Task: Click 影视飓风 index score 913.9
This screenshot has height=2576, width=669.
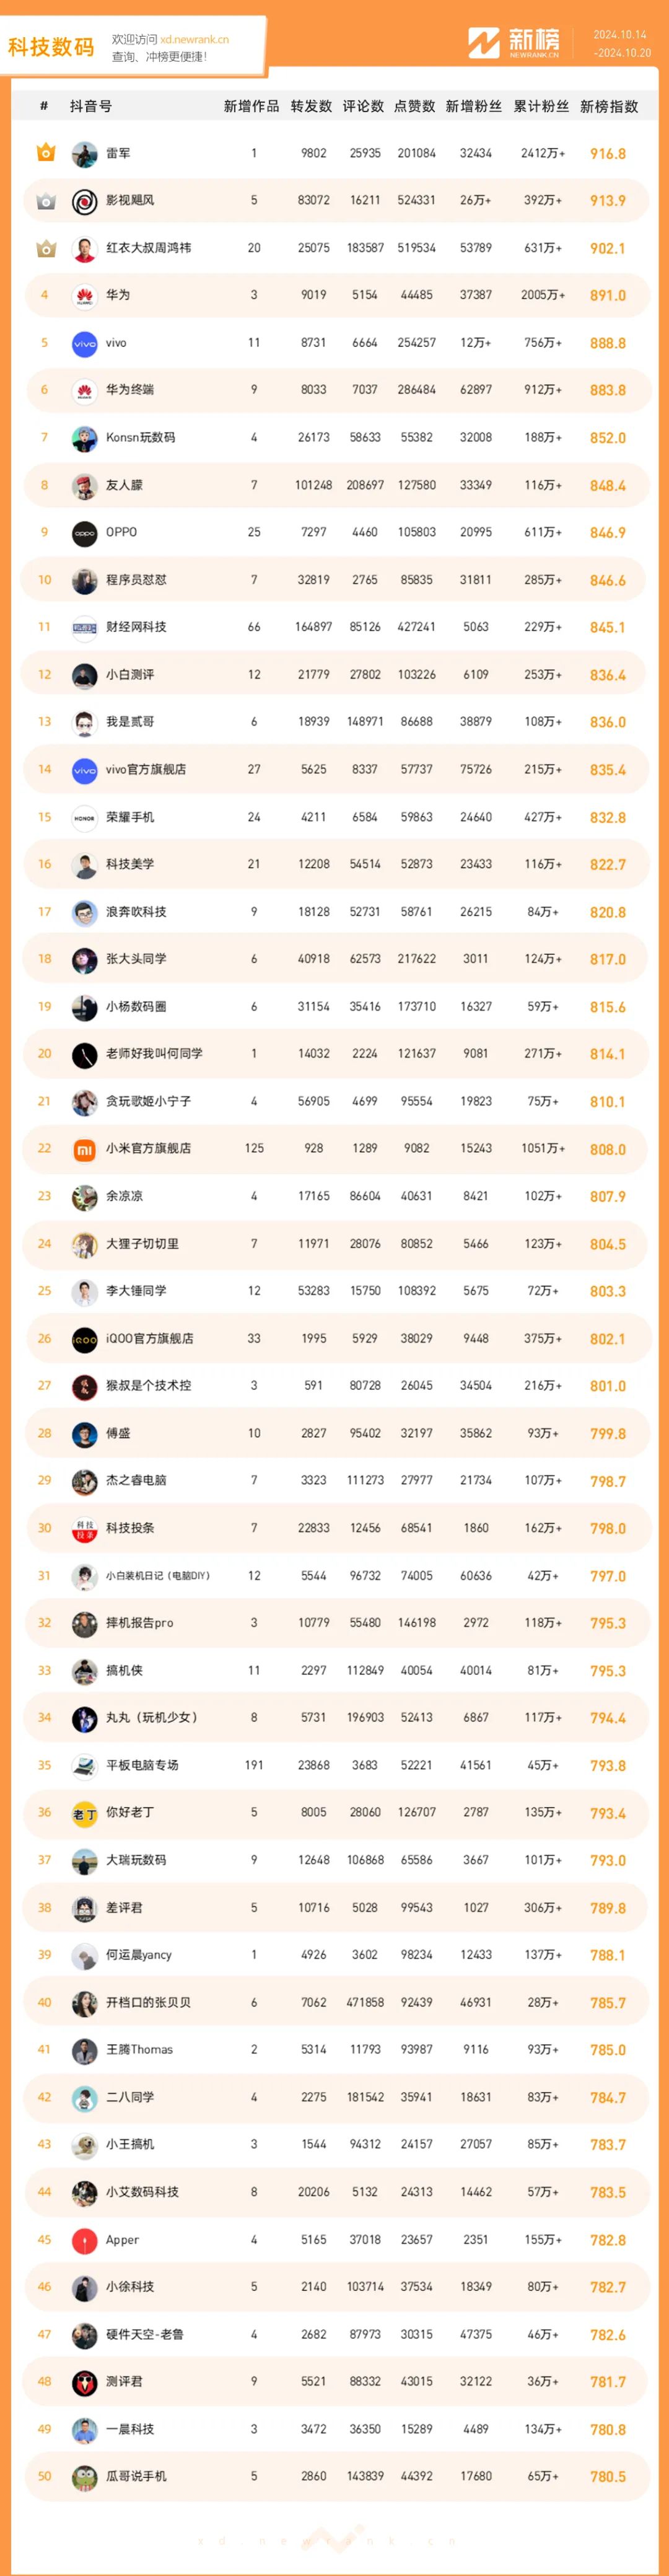Action: click(x=607, y=201)
